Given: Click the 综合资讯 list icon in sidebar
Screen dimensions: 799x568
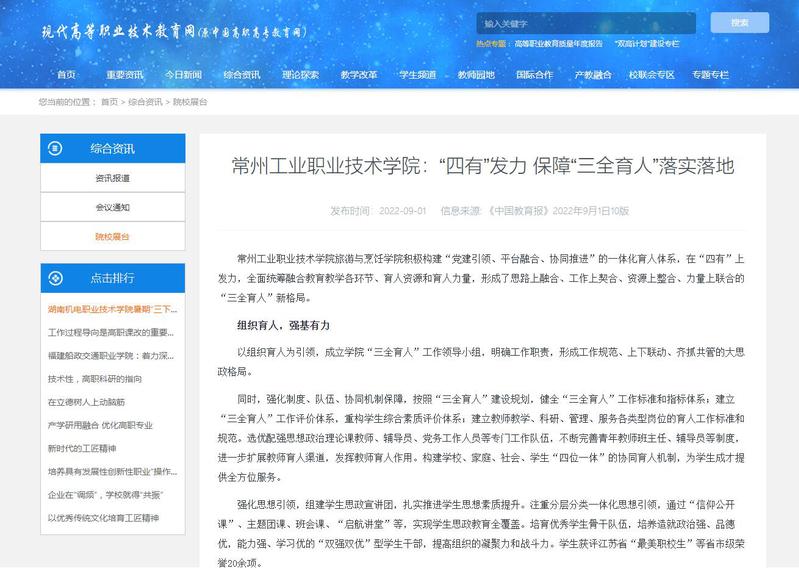Looking at the screenshot, I should click(x=59, y=148).
